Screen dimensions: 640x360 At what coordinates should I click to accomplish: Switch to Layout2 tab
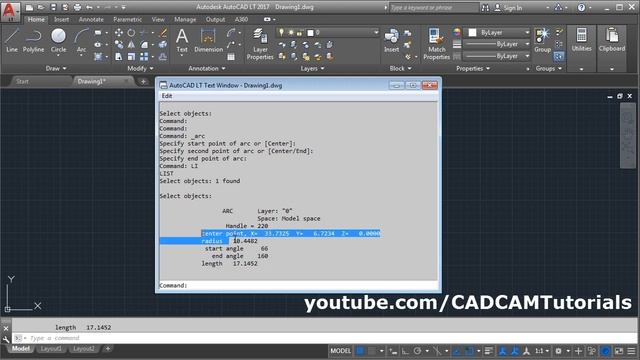pos(84,349)
